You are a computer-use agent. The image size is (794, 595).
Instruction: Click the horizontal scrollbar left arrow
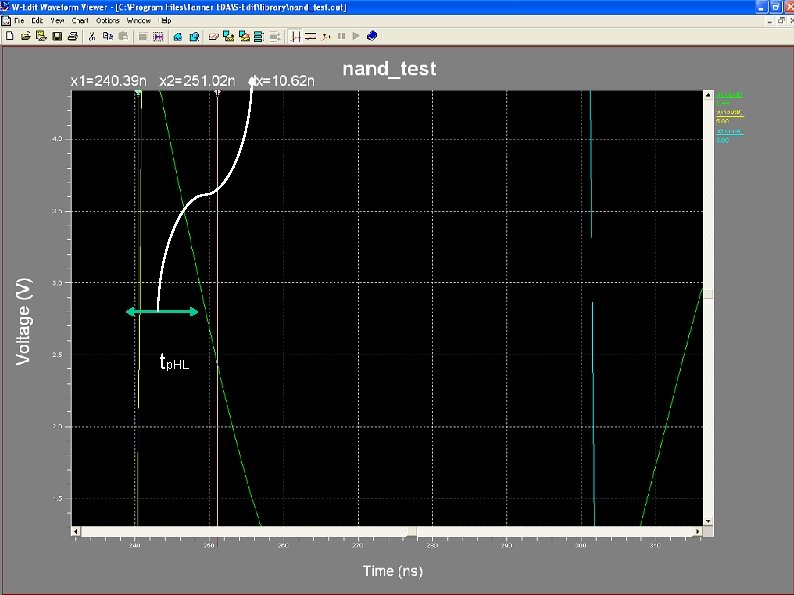[76, 531]
